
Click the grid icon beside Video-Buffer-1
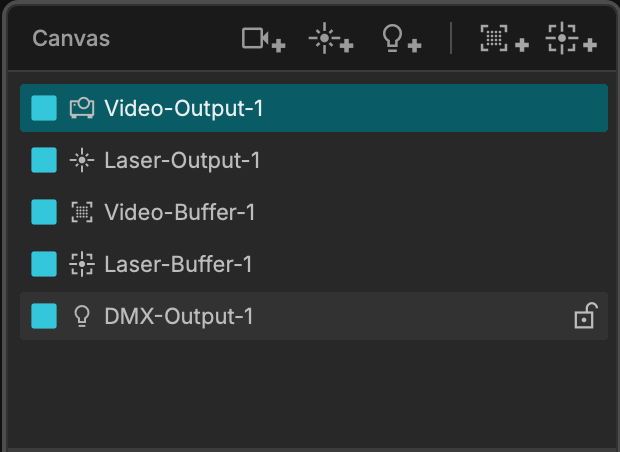point(82,212)
